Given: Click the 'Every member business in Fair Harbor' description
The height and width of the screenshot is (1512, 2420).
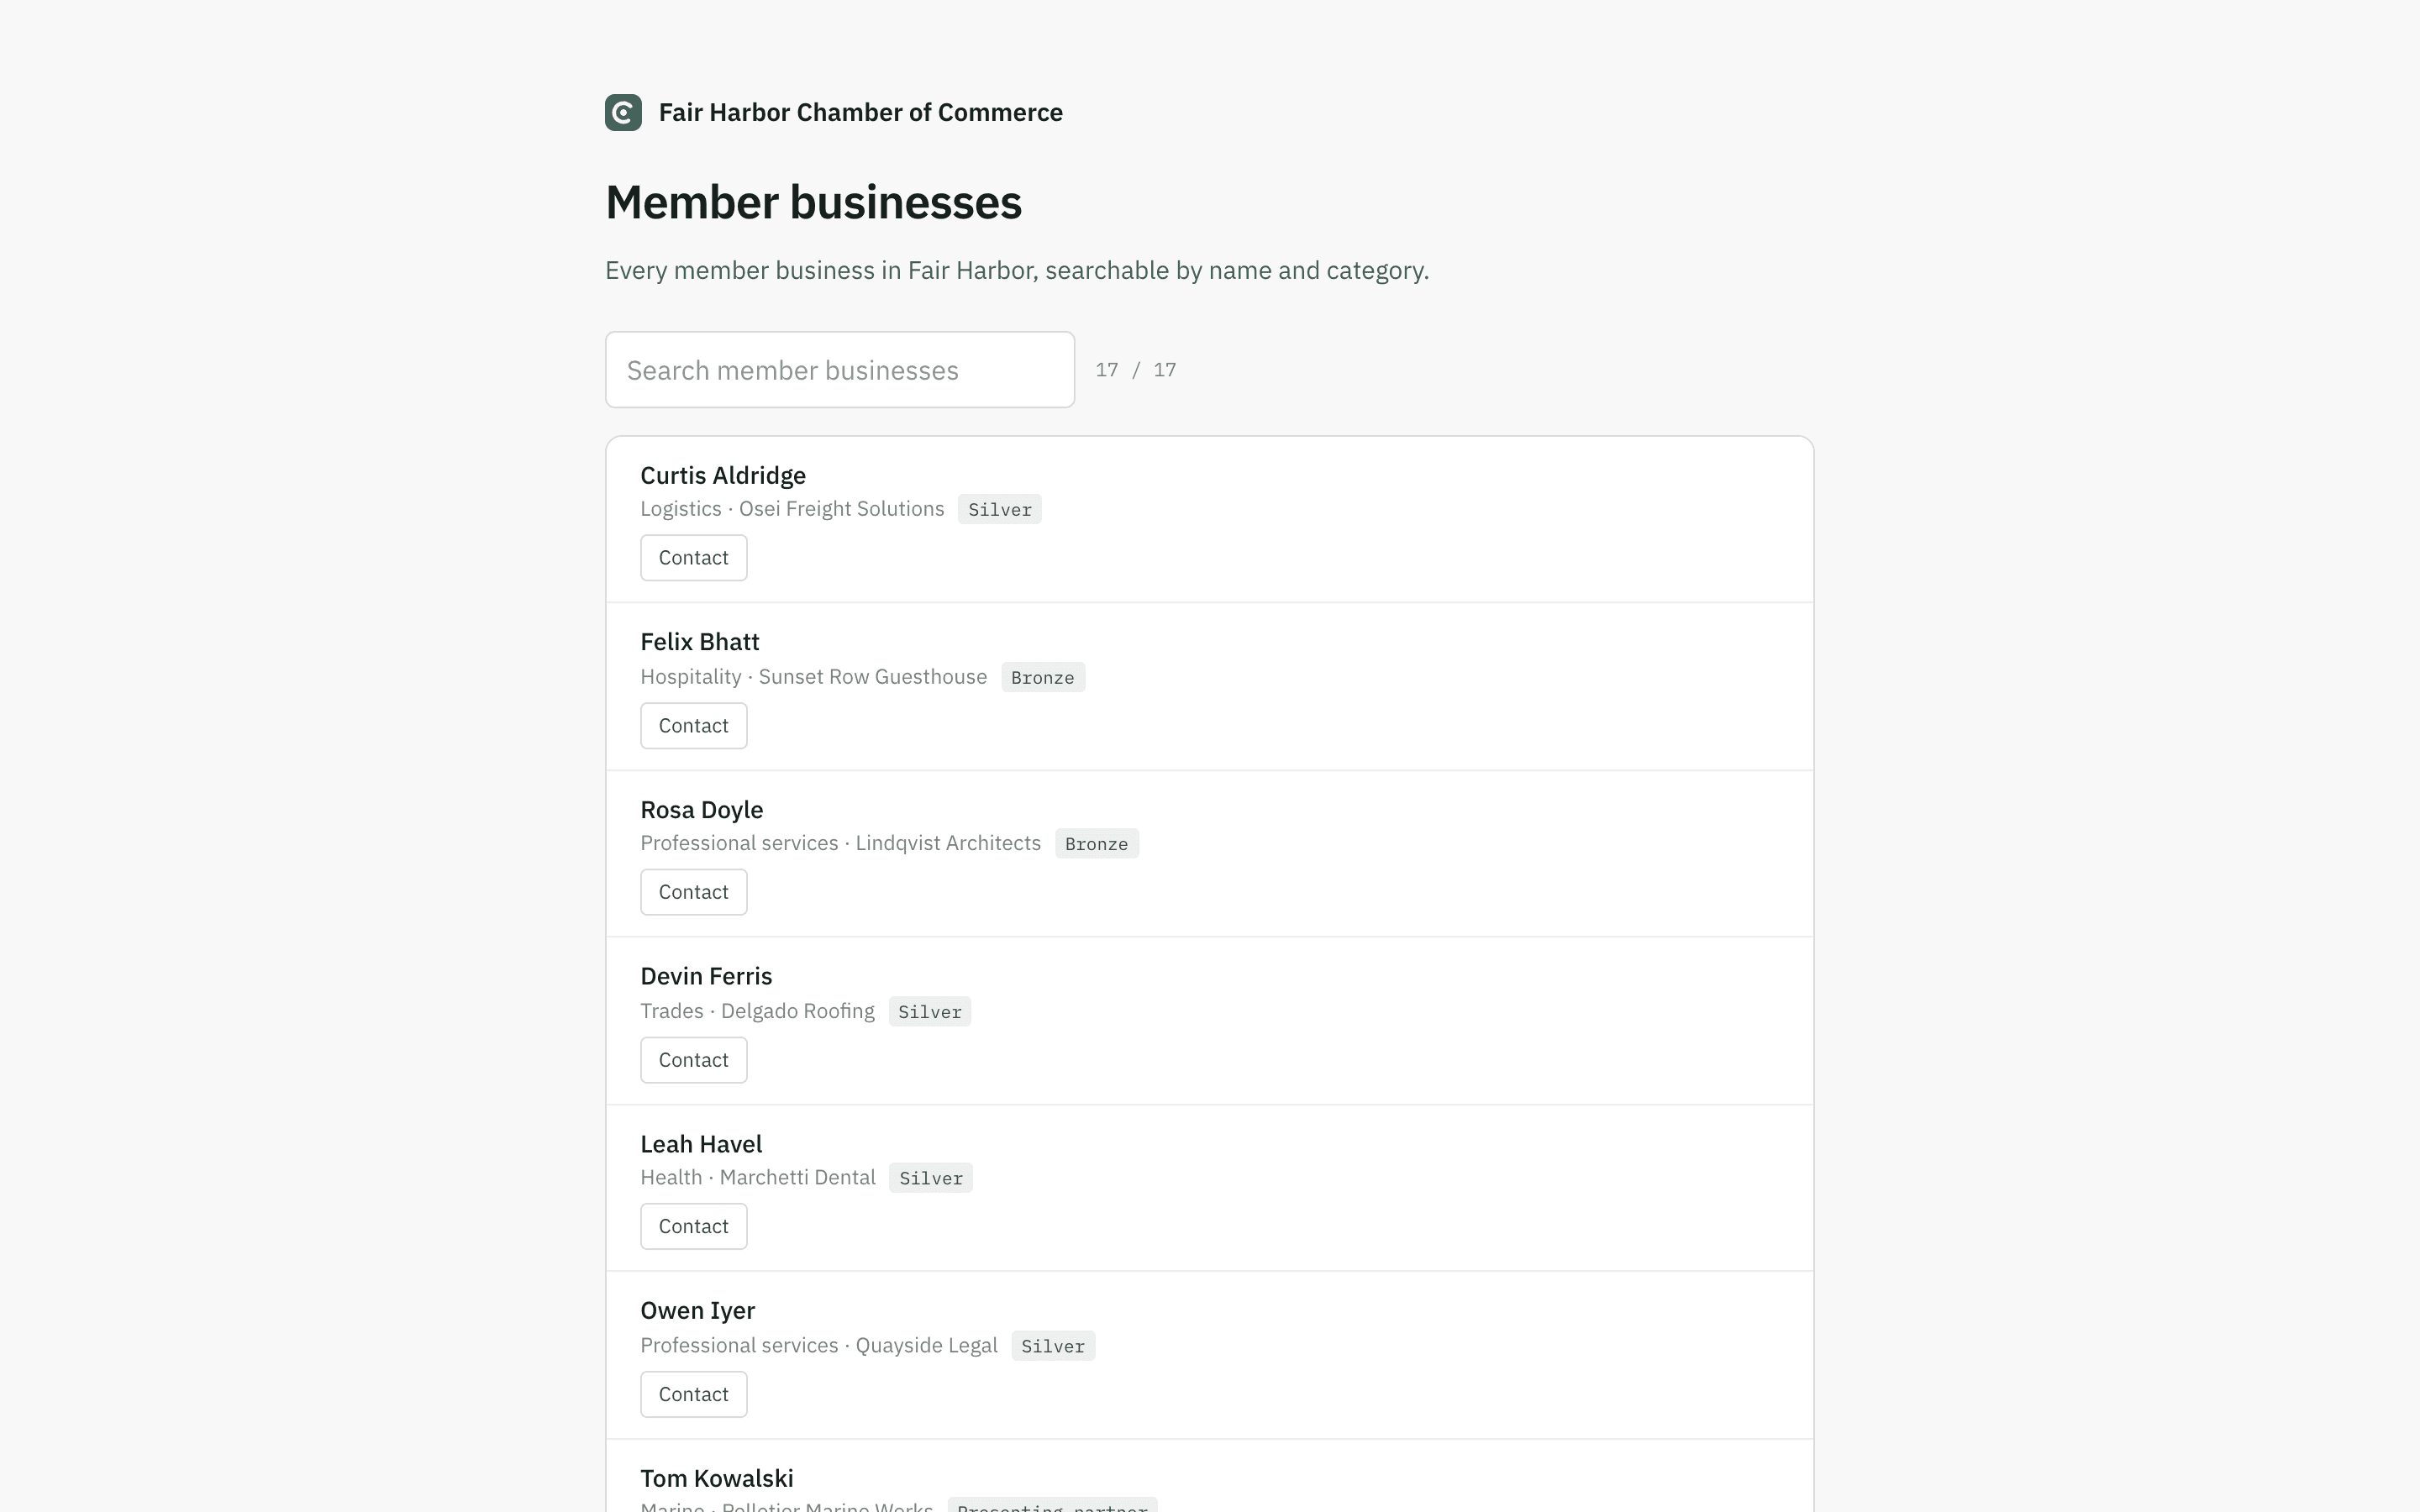Looking at the screenshot, I should (1017, 270).
